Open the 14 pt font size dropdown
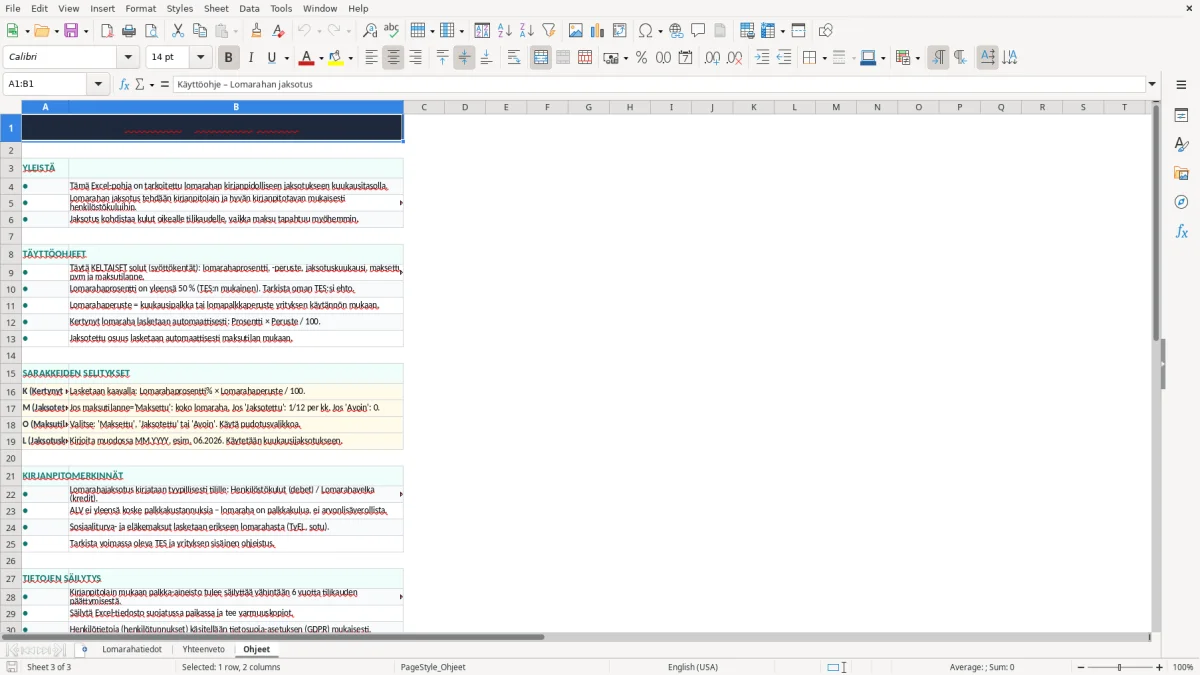 click(x=201, y=58)
